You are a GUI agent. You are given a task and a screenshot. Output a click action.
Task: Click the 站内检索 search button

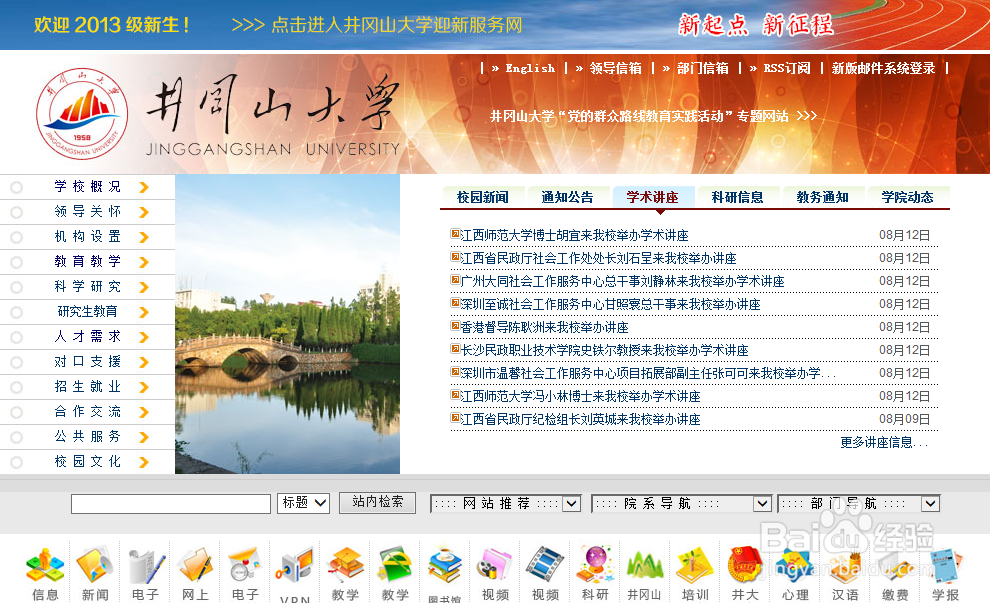378,502
